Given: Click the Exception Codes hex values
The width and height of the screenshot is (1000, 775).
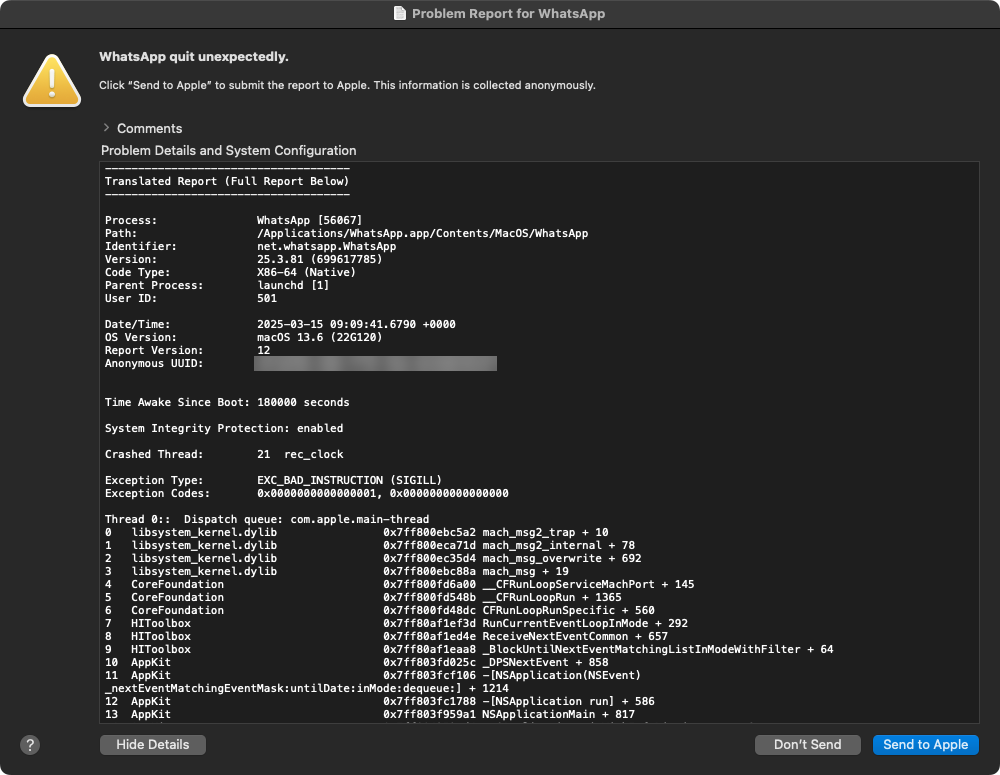Looking at the screenshot, I should (383, 493).
